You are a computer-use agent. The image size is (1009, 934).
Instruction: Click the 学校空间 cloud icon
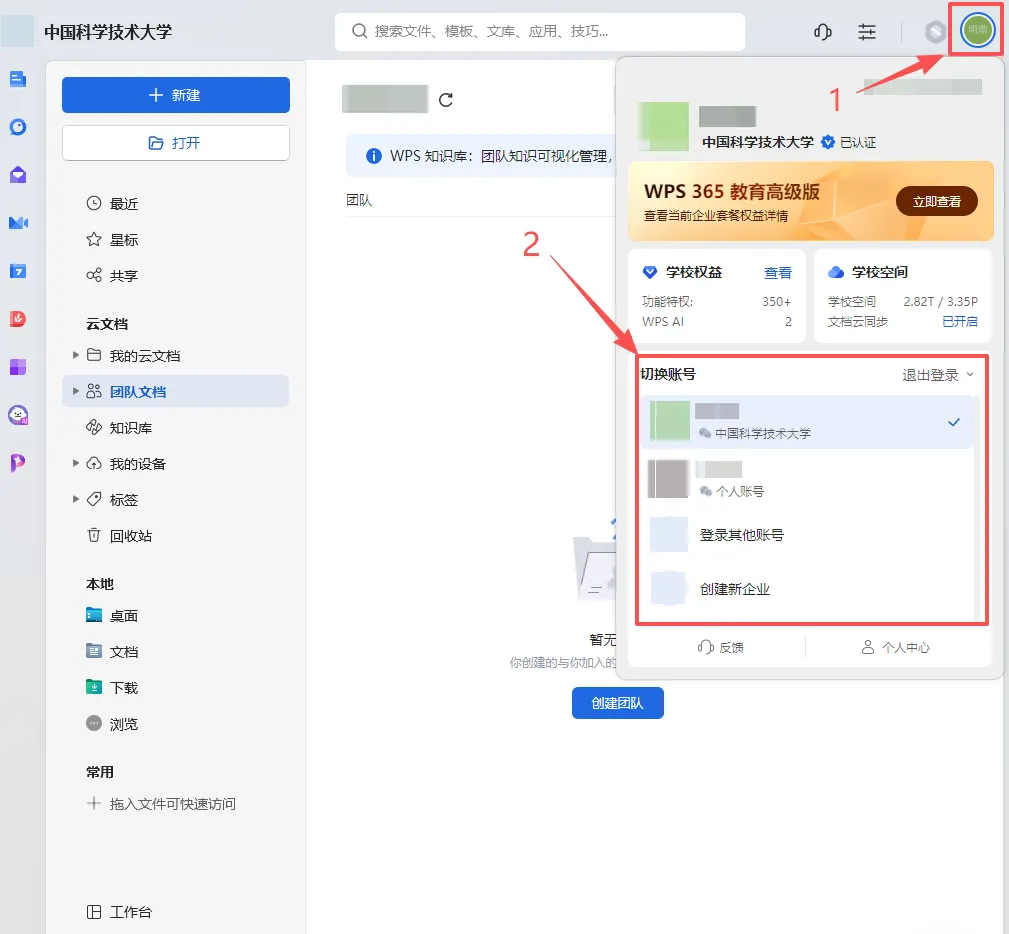835,272
